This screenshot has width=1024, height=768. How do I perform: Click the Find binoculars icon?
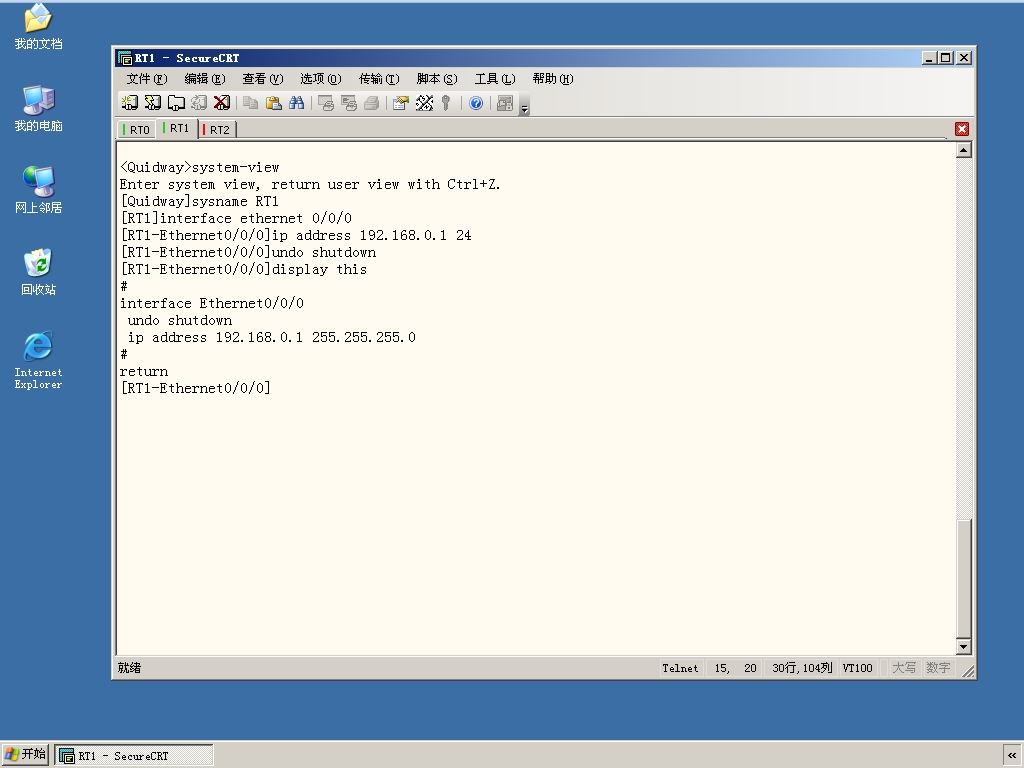296,103
